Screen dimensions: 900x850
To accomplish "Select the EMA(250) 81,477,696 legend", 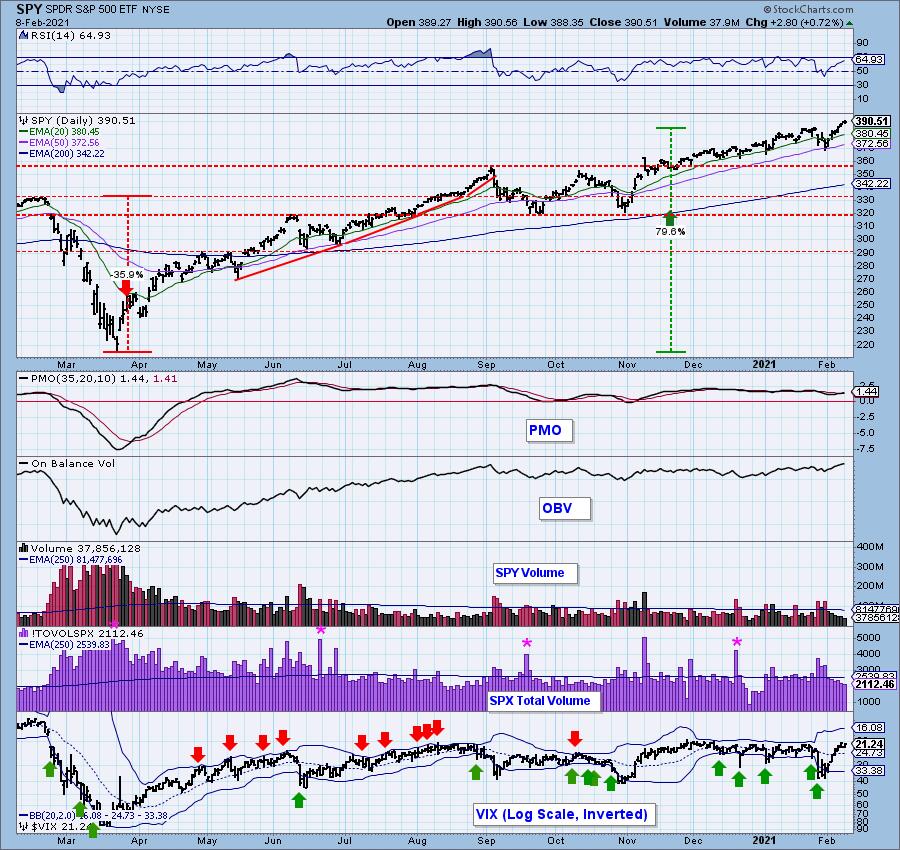I will (x=71, y=559).
